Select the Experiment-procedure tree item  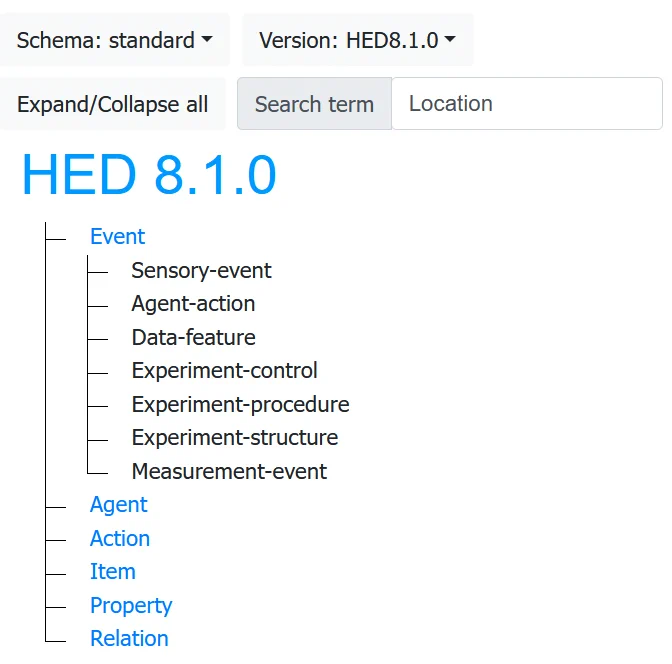[240, 404]
